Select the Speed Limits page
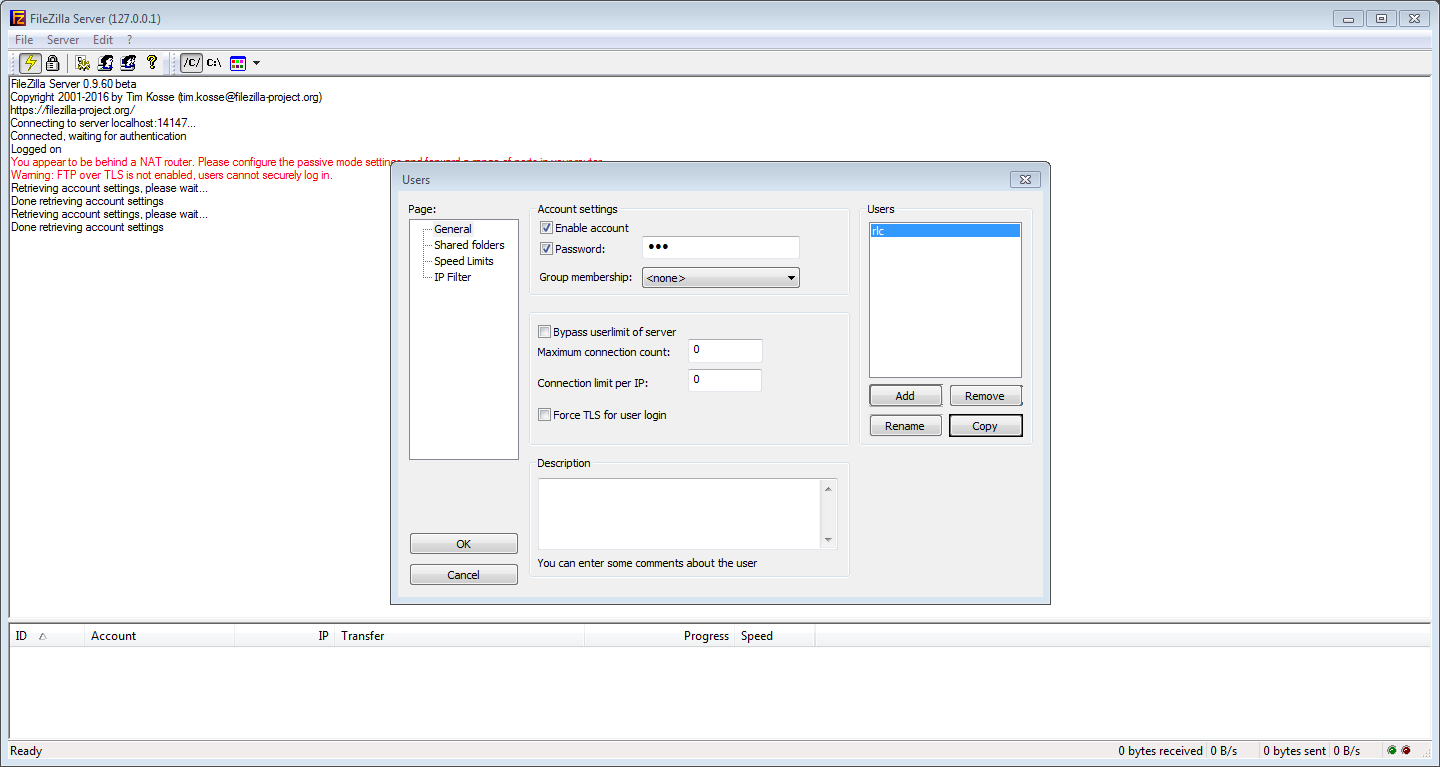The image size is (1440, 767). pos(464,261)
